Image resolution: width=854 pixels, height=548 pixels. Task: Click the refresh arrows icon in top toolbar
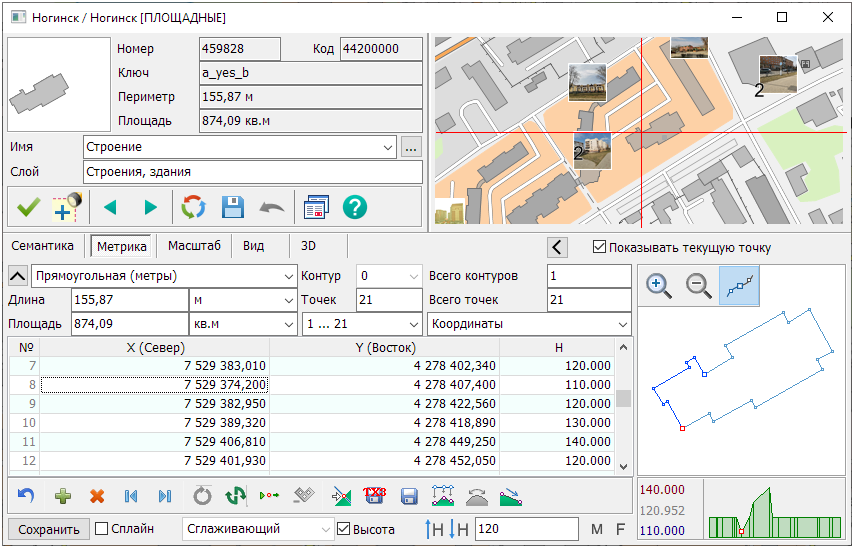[x=193, y=208]
